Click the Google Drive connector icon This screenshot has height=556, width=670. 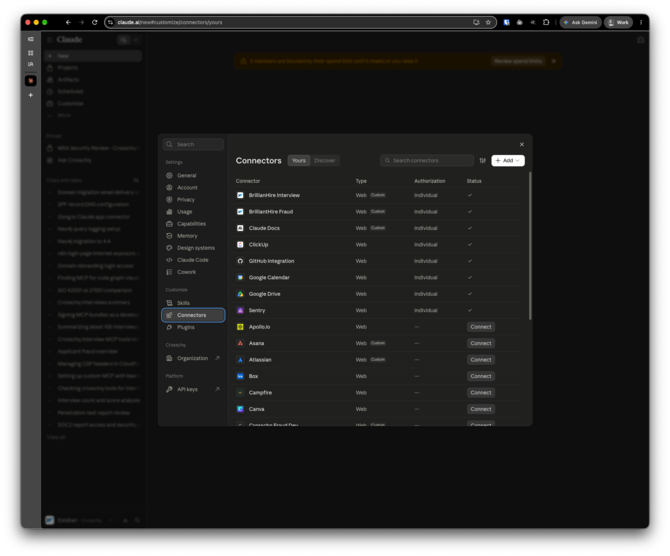tap(240, 294)
